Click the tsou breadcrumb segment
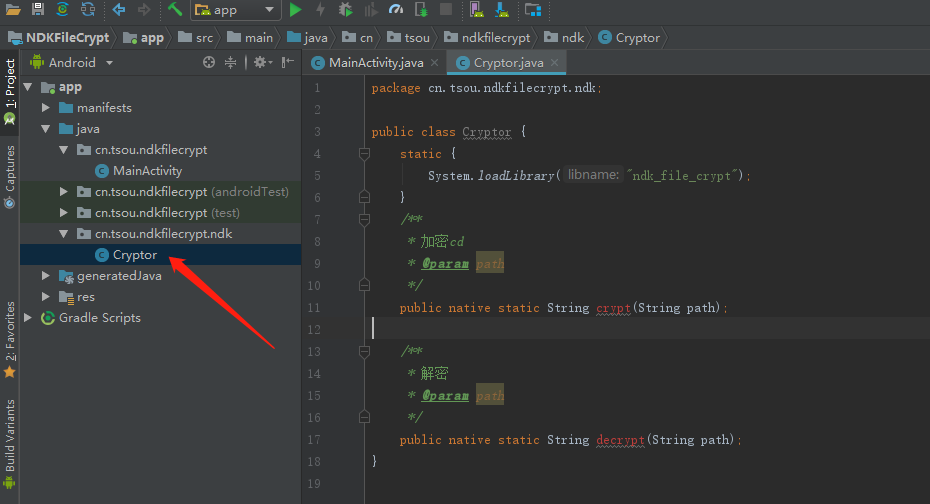Viewport: 930px width, 504px height. [x=408, y=38]
